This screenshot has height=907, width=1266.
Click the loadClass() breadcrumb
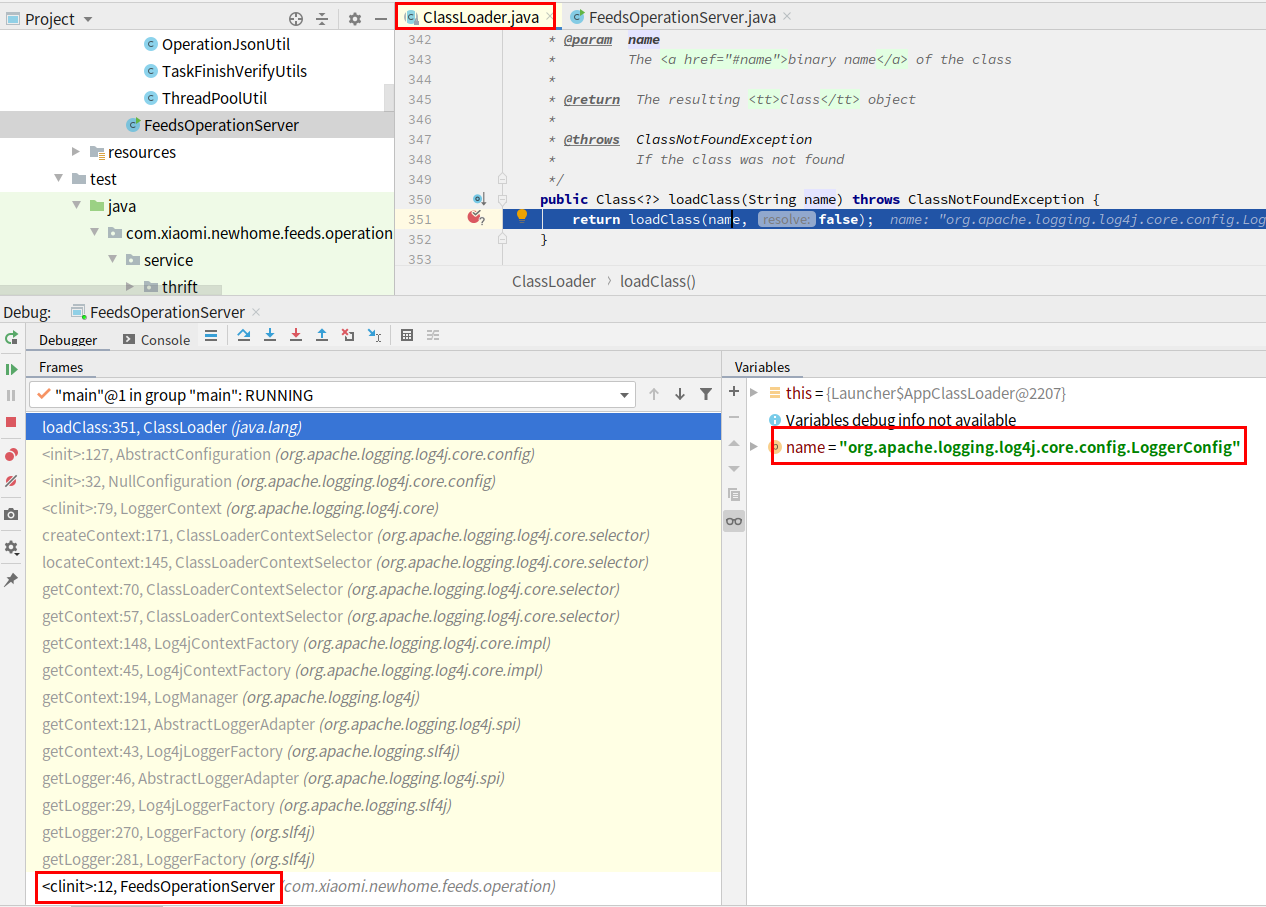pyautogui.click(x=658, y=281)
